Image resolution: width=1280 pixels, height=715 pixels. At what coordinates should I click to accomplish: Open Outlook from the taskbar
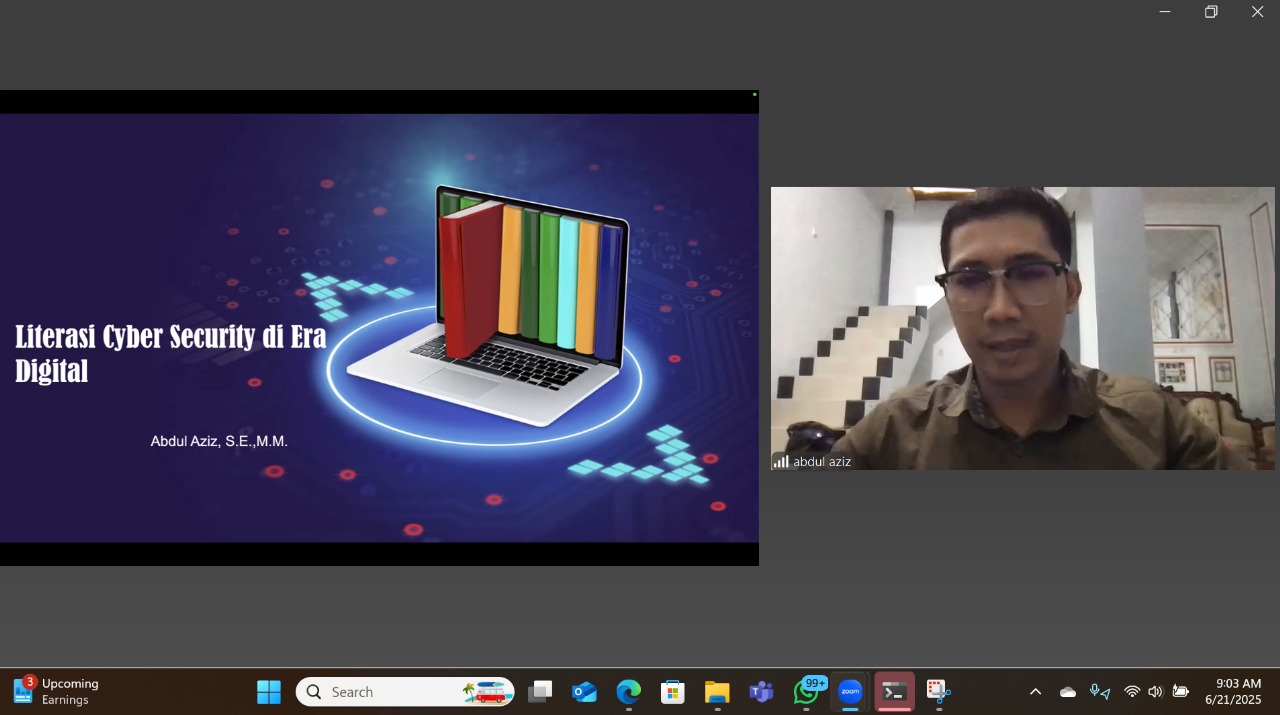[584, 691]
